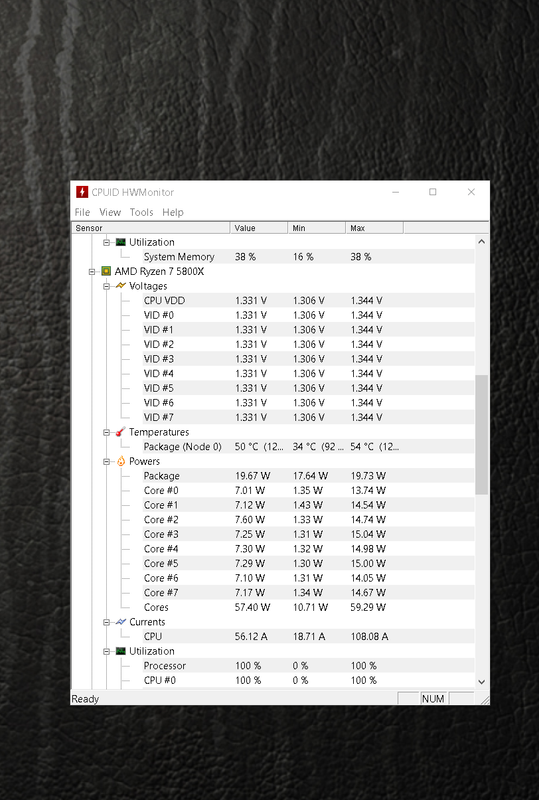Click the 57.40 W Cores value

252,608
